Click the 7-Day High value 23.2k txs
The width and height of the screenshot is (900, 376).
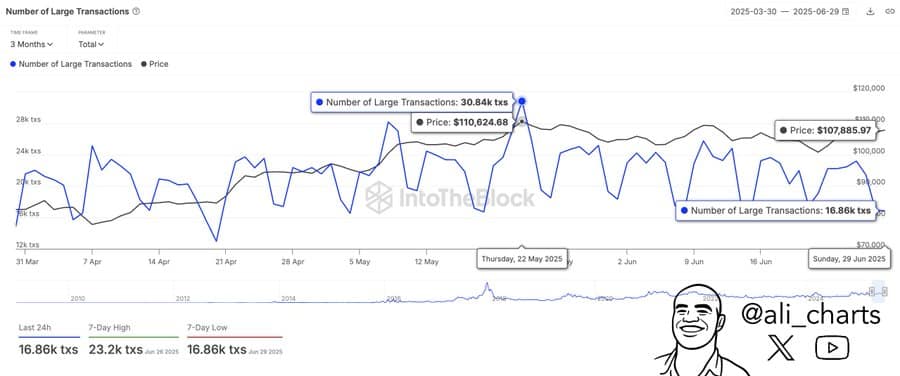click(x=115, y=350)
